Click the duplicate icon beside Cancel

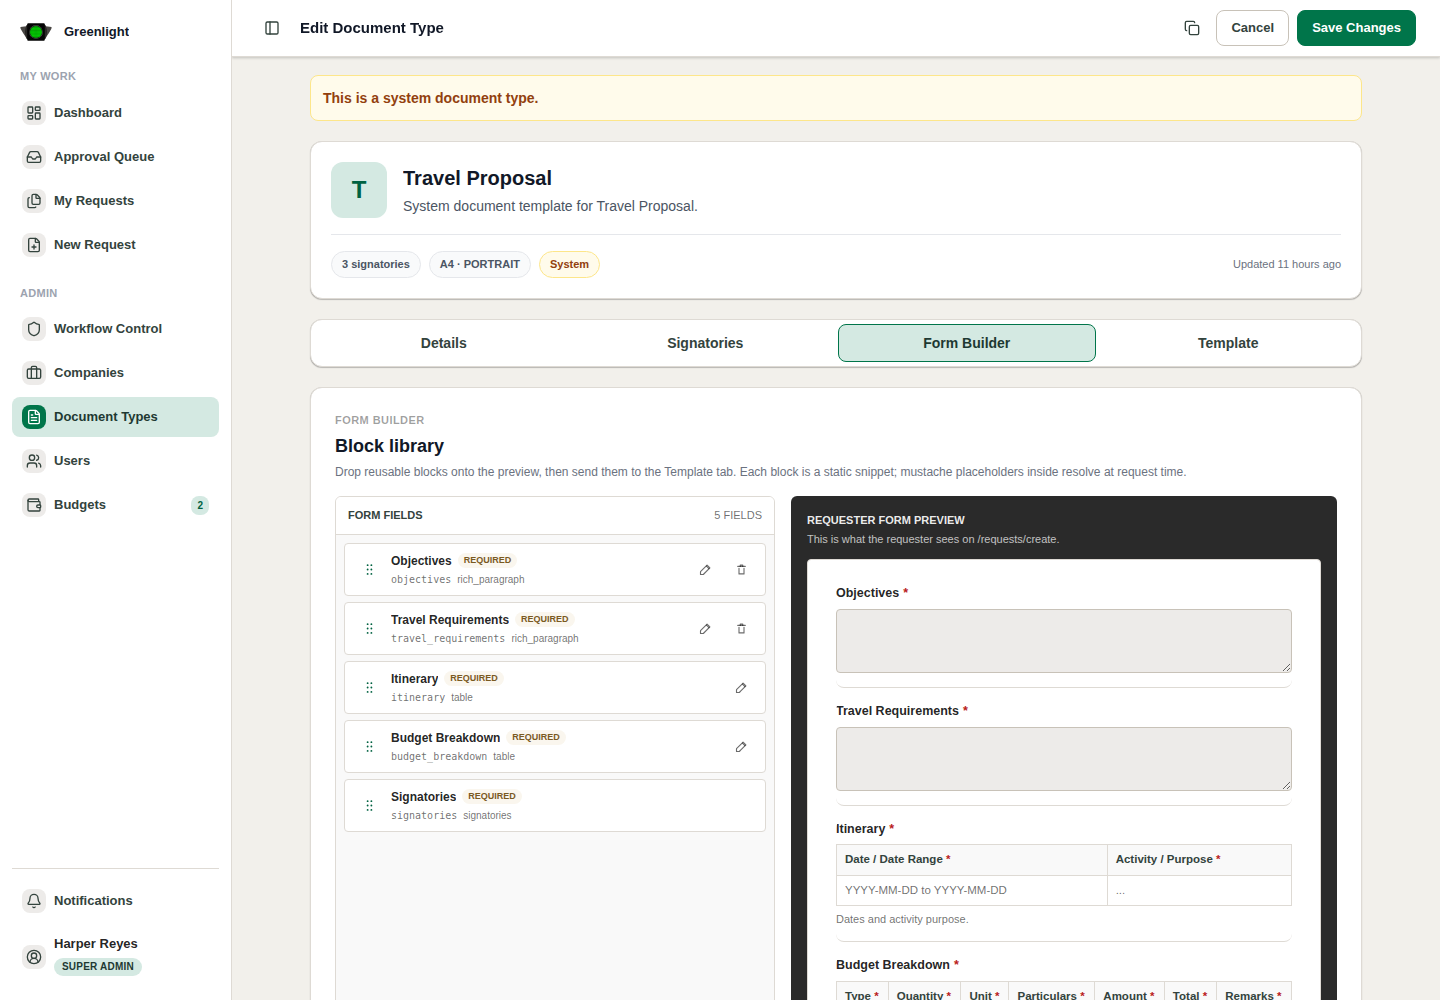click(1192, 28)
